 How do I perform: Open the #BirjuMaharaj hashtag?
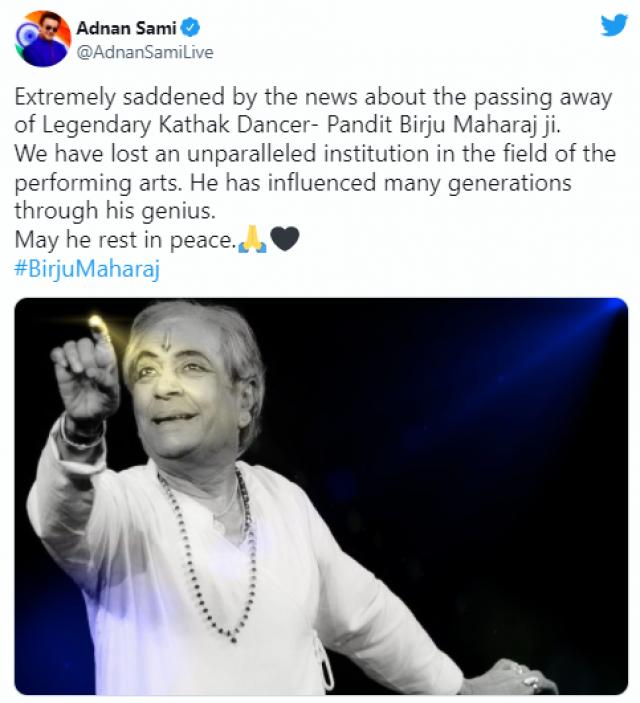click(x=87, y=269)
